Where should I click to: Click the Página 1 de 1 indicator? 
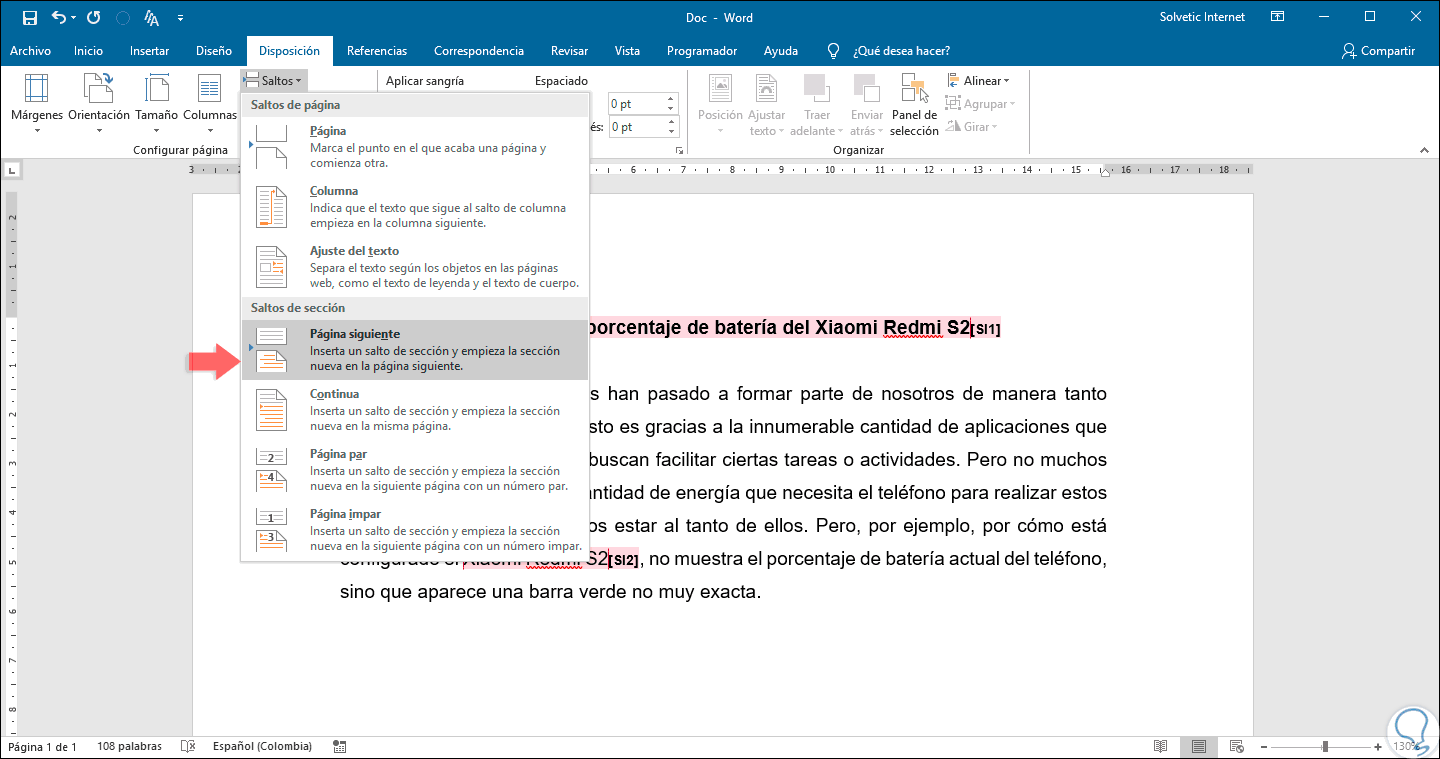coord(42,747)
